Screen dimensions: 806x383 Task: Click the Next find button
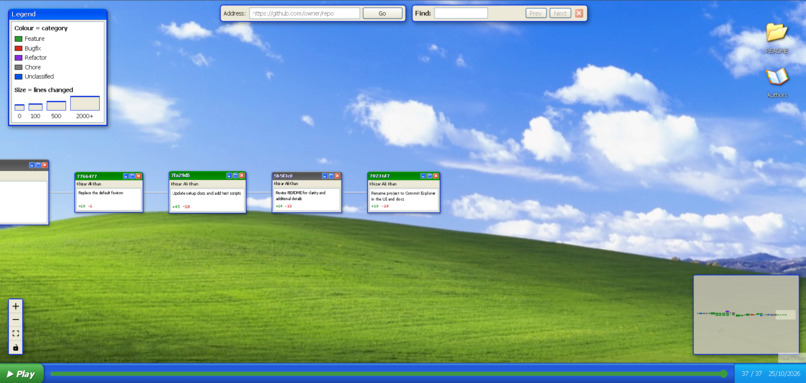560,13
